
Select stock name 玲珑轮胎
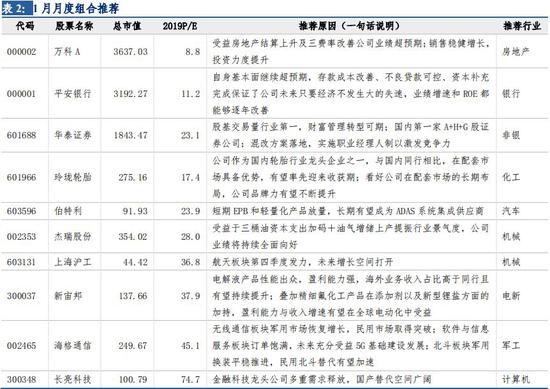(73, 177)
